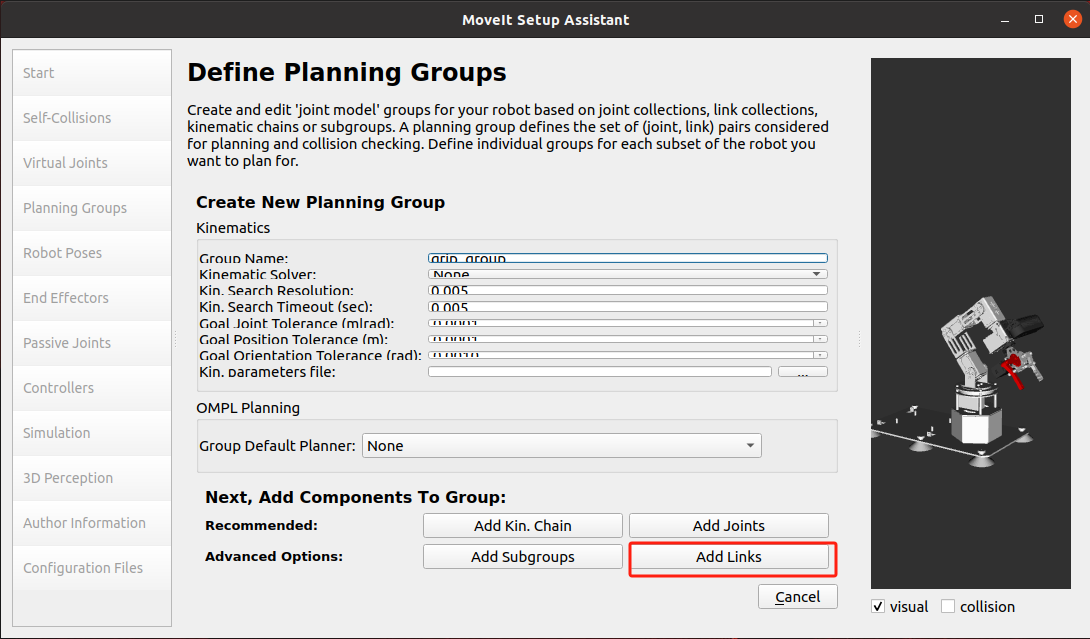This screenshot has width=1090, height=639.
Task: Close the MoveIt Setup Assistant window
Action: click(1073, 19)
